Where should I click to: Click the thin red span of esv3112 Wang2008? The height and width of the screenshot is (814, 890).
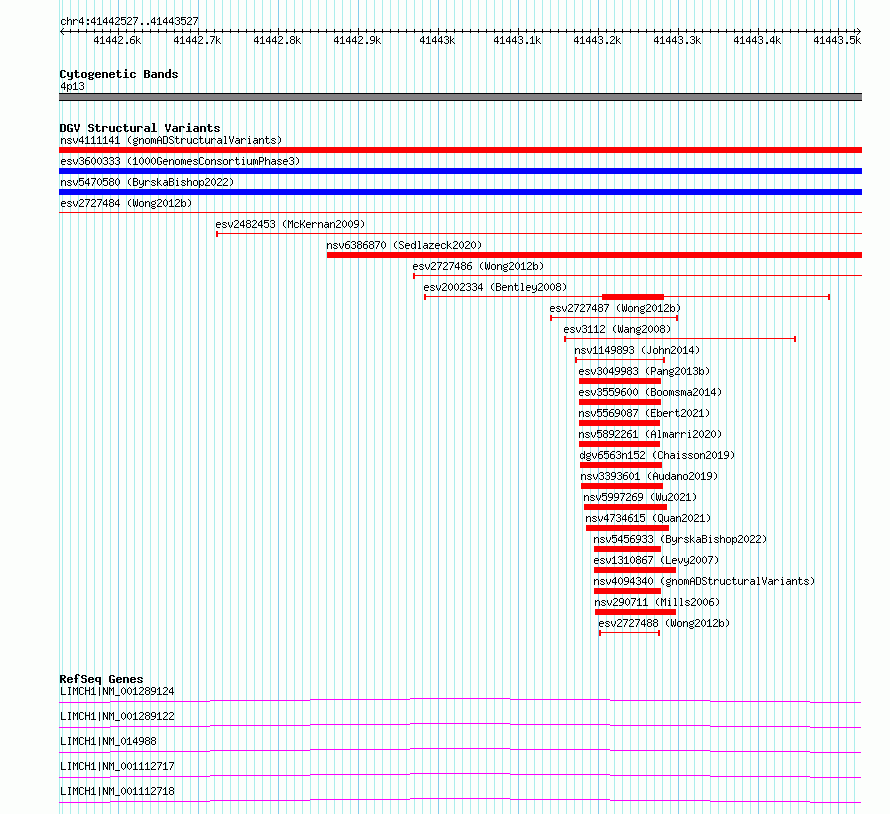point(680,339)
